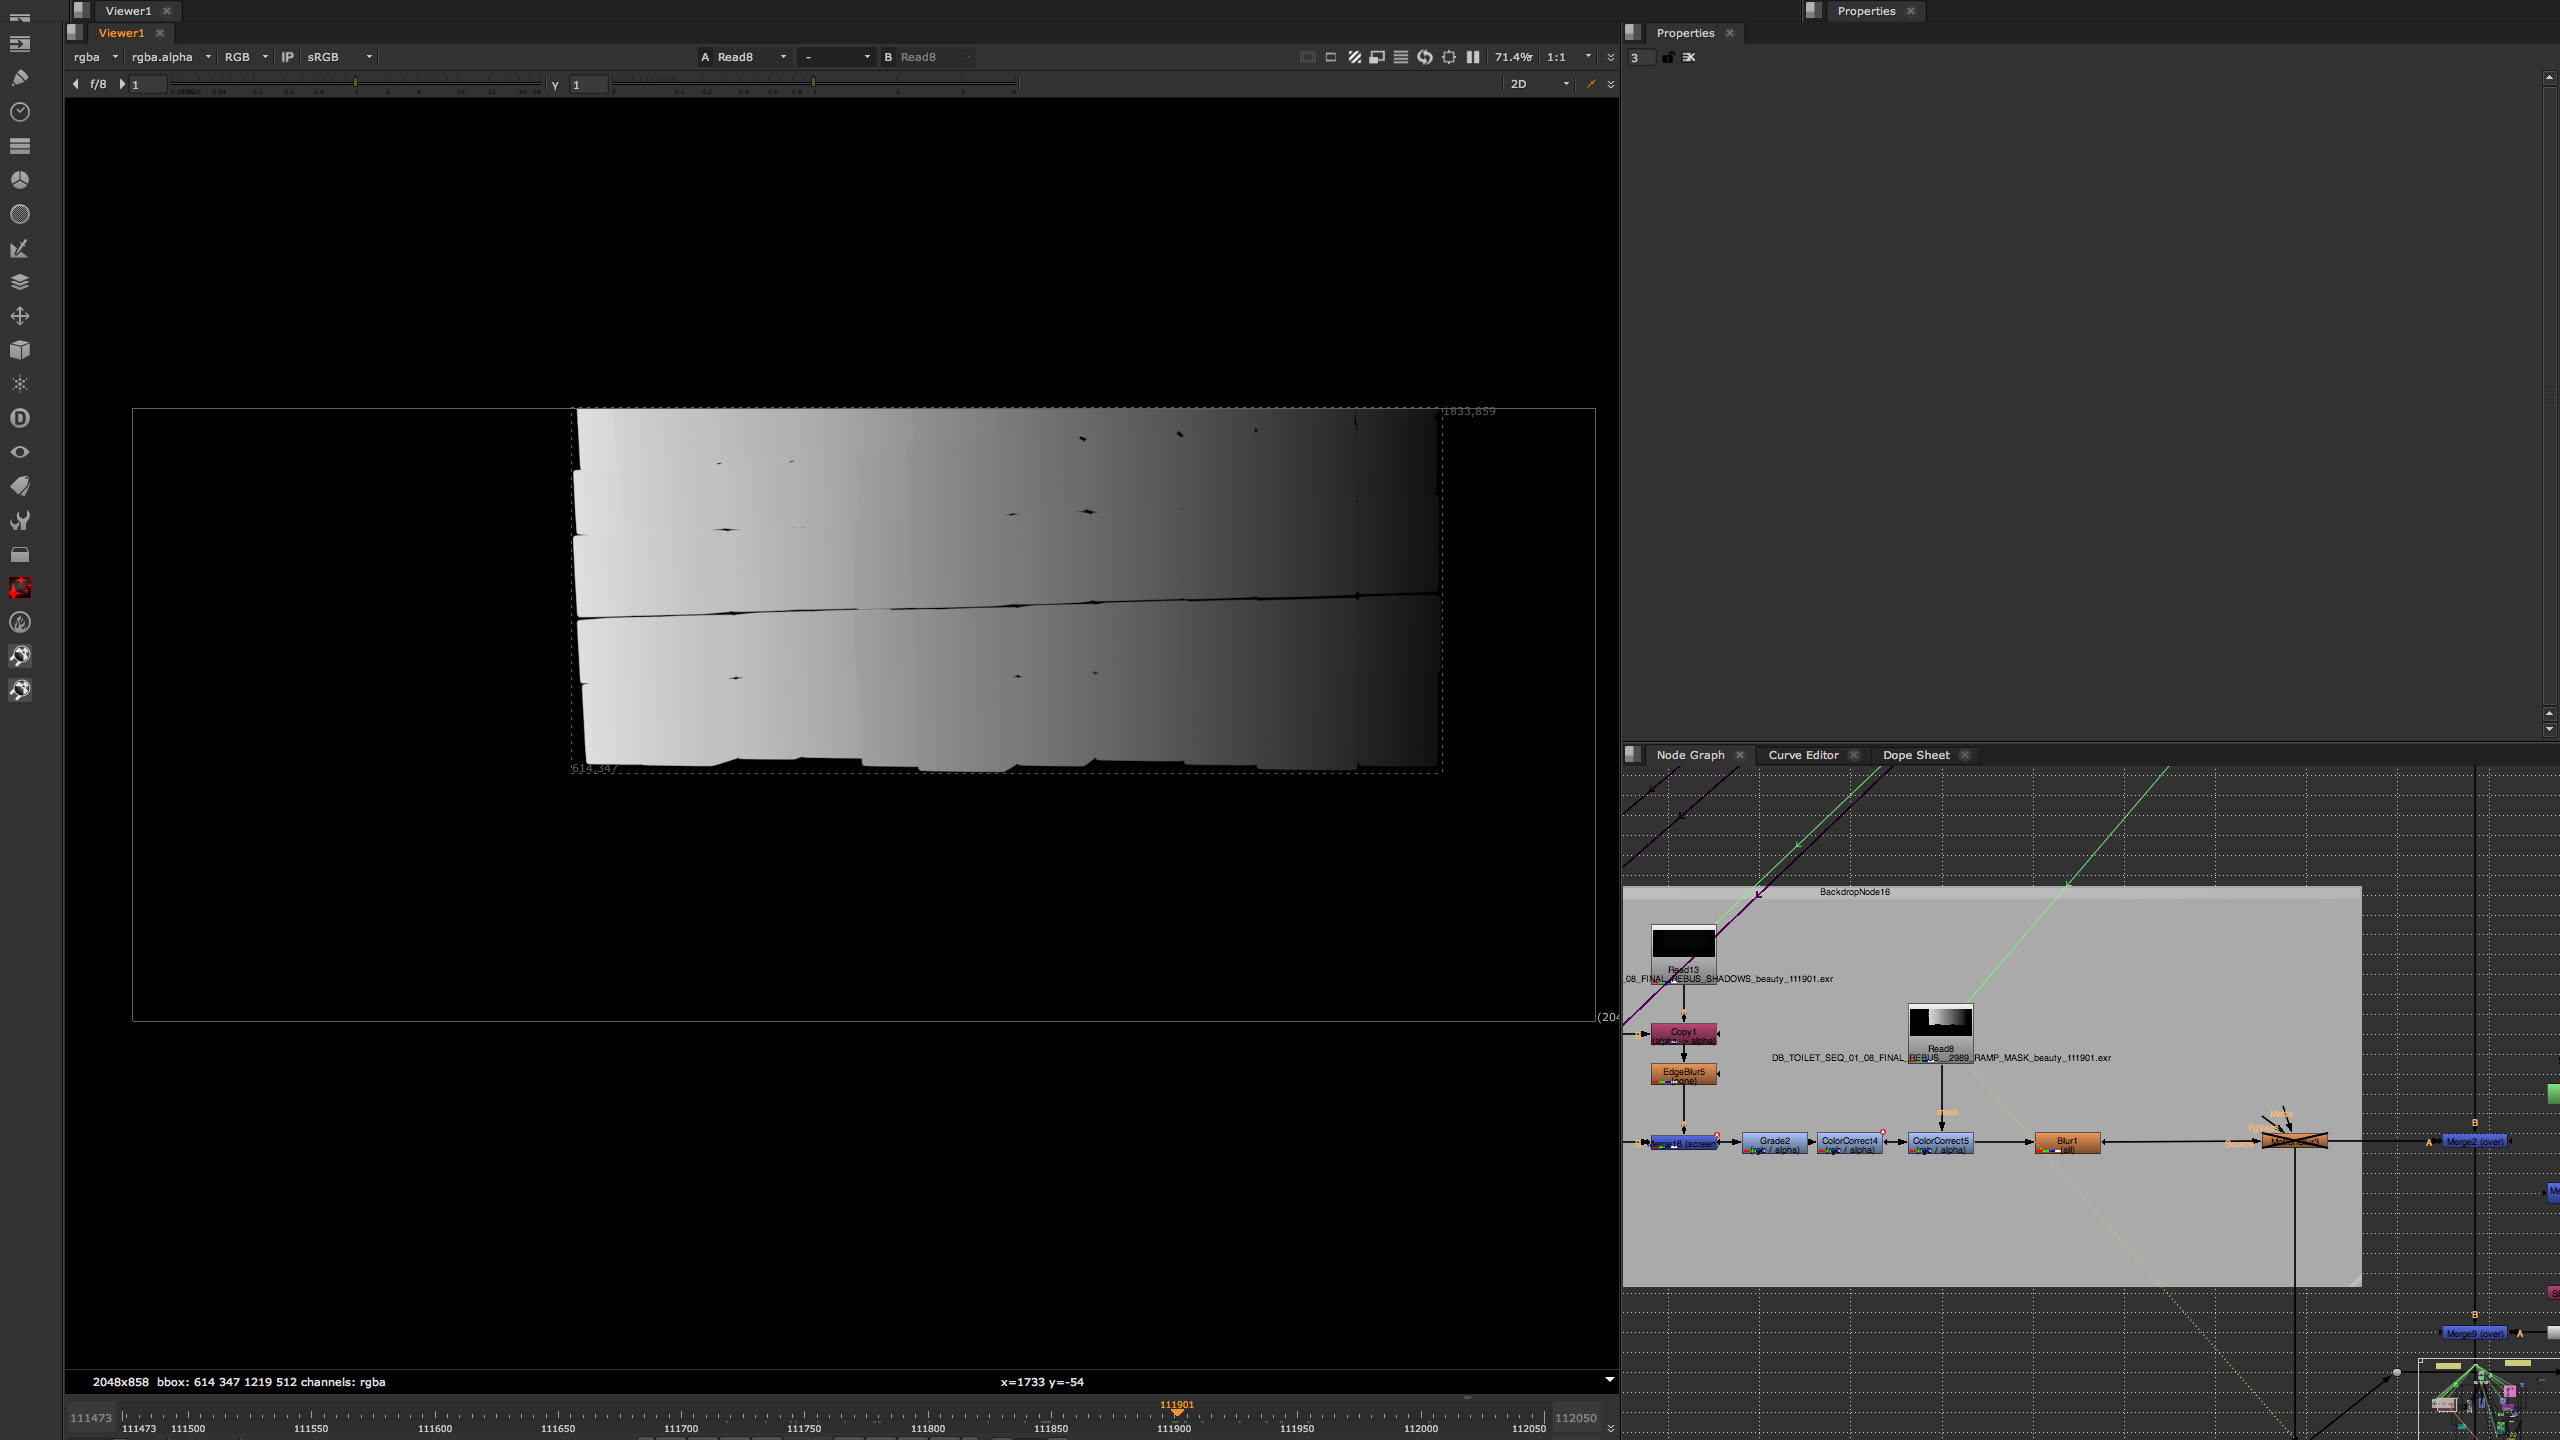2560x1440 pixels.
Task: Toggle proxy mode button in viewer toolbar
Action: point(1377,57)
